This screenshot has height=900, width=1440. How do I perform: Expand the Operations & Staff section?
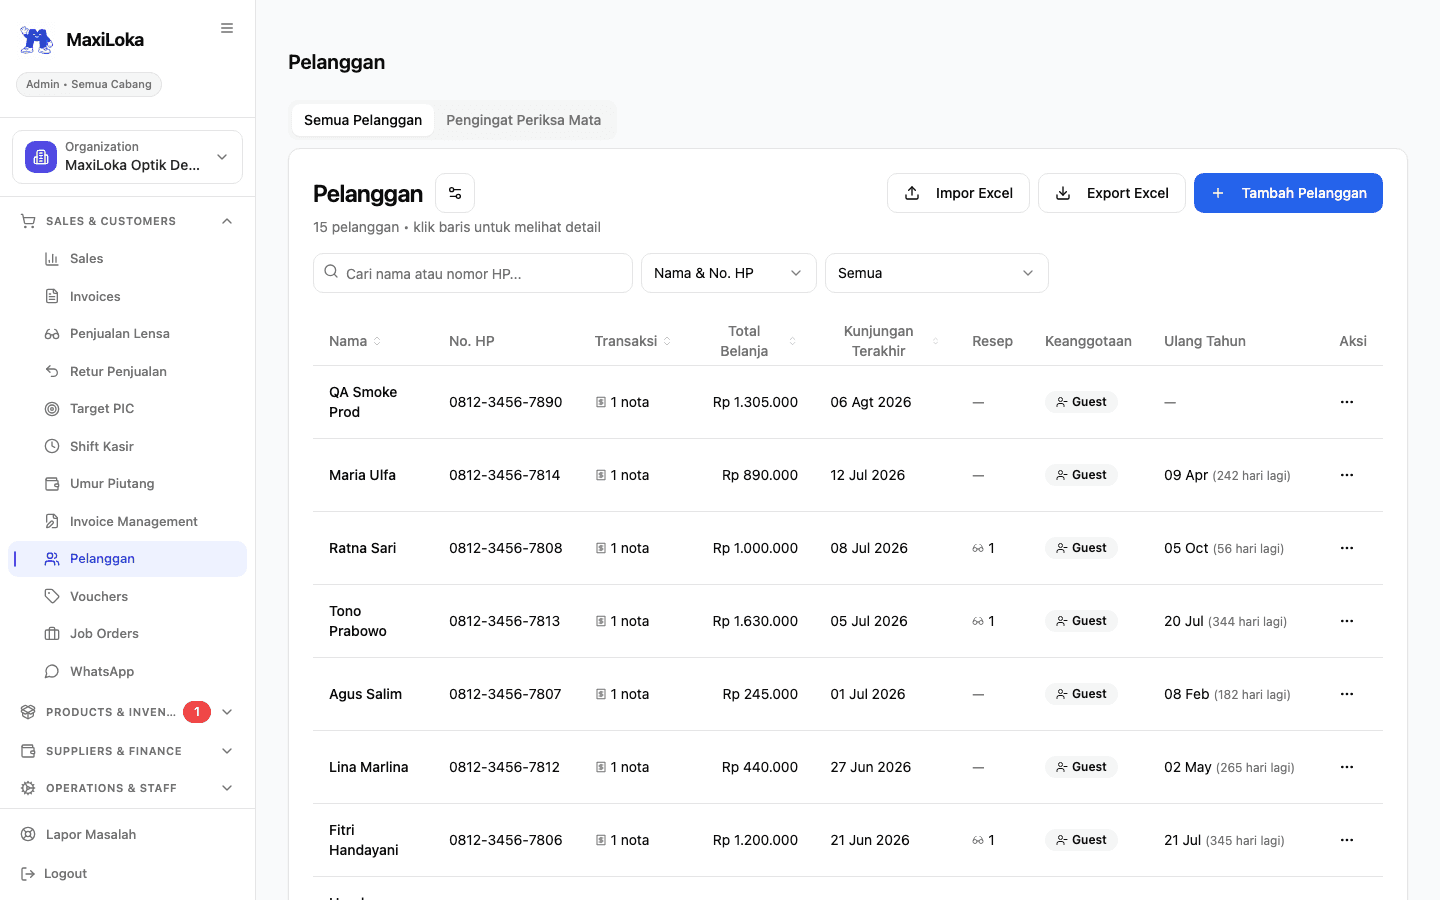pos(127,788)
